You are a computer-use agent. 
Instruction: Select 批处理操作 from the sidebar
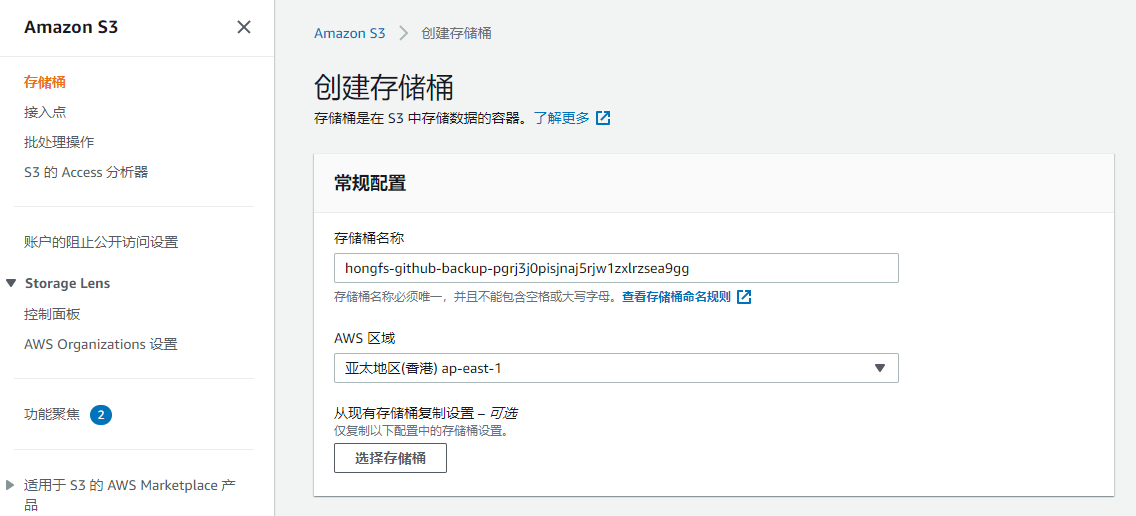(59, 142)
